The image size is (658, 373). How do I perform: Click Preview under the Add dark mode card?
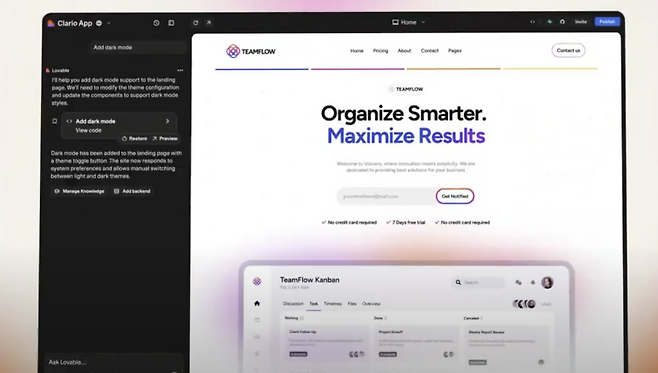pyautogui.click(x=165, y=138)
